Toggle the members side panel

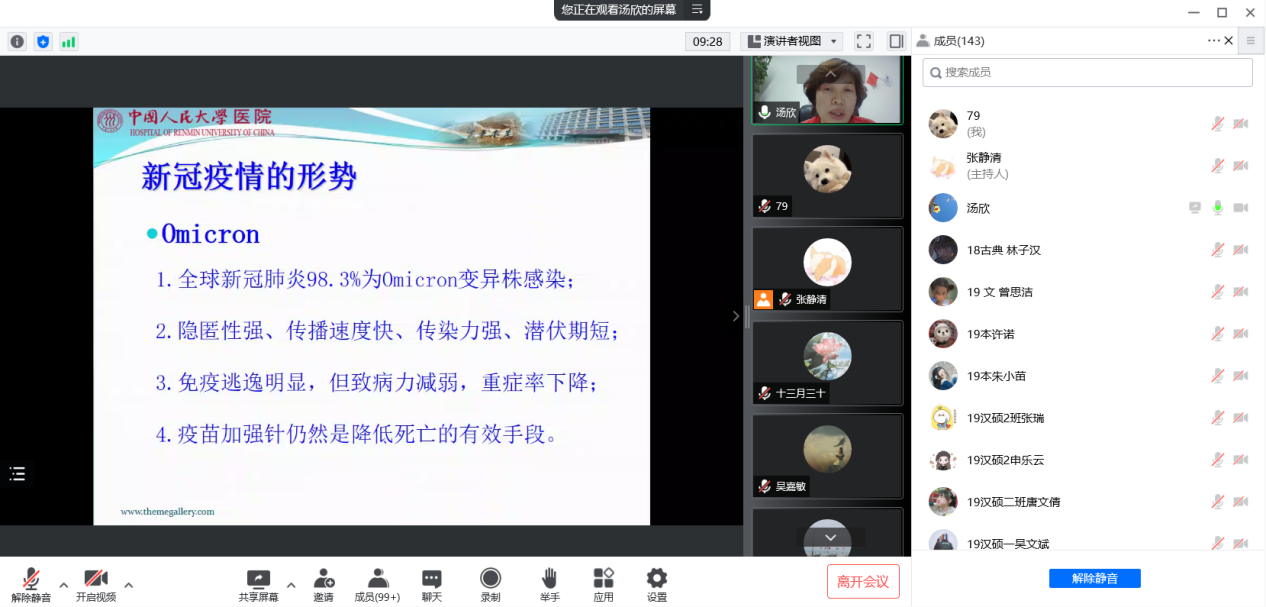(896, 41)
